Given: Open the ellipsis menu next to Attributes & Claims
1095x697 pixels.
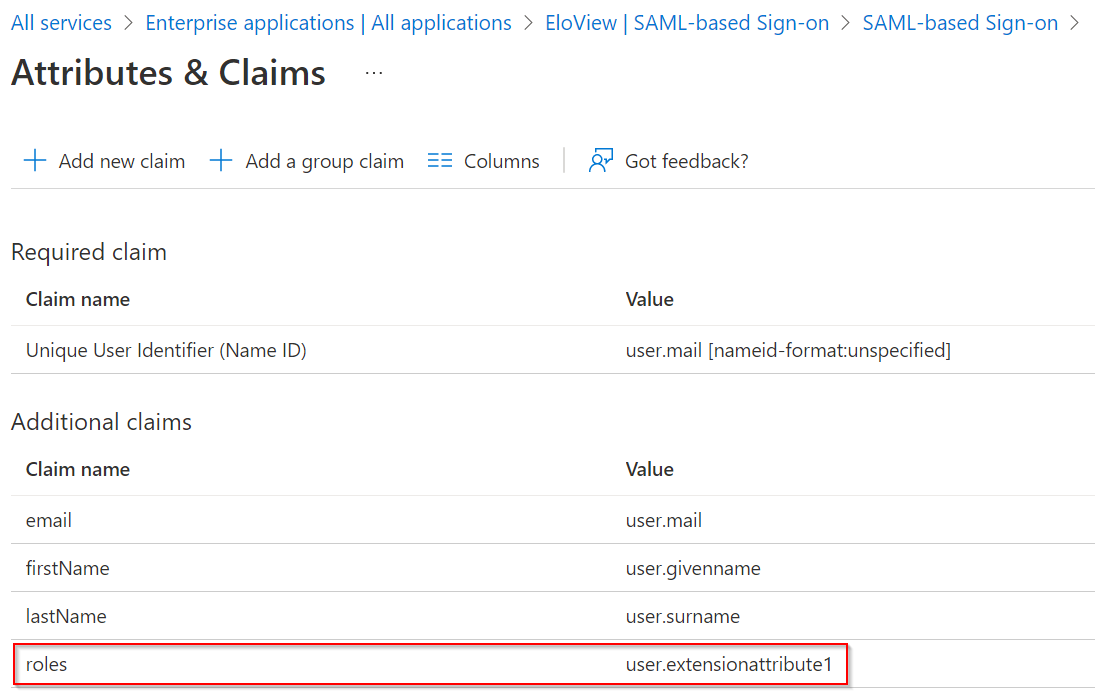Looking at the screenshot, I should pyautogui.click(x=374, y=73).
